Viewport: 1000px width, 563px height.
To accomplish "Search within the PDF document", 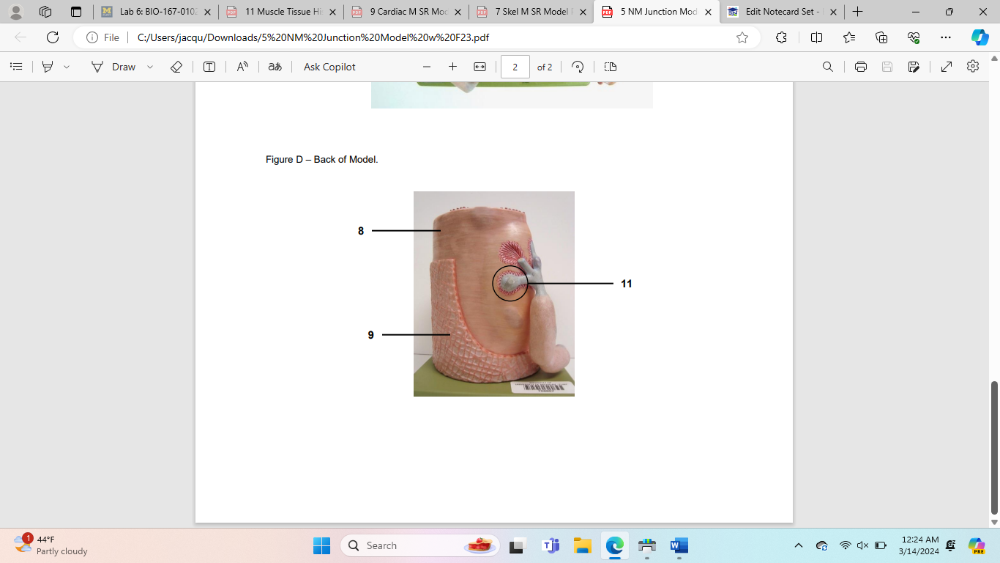I will [x=827, y=67].
